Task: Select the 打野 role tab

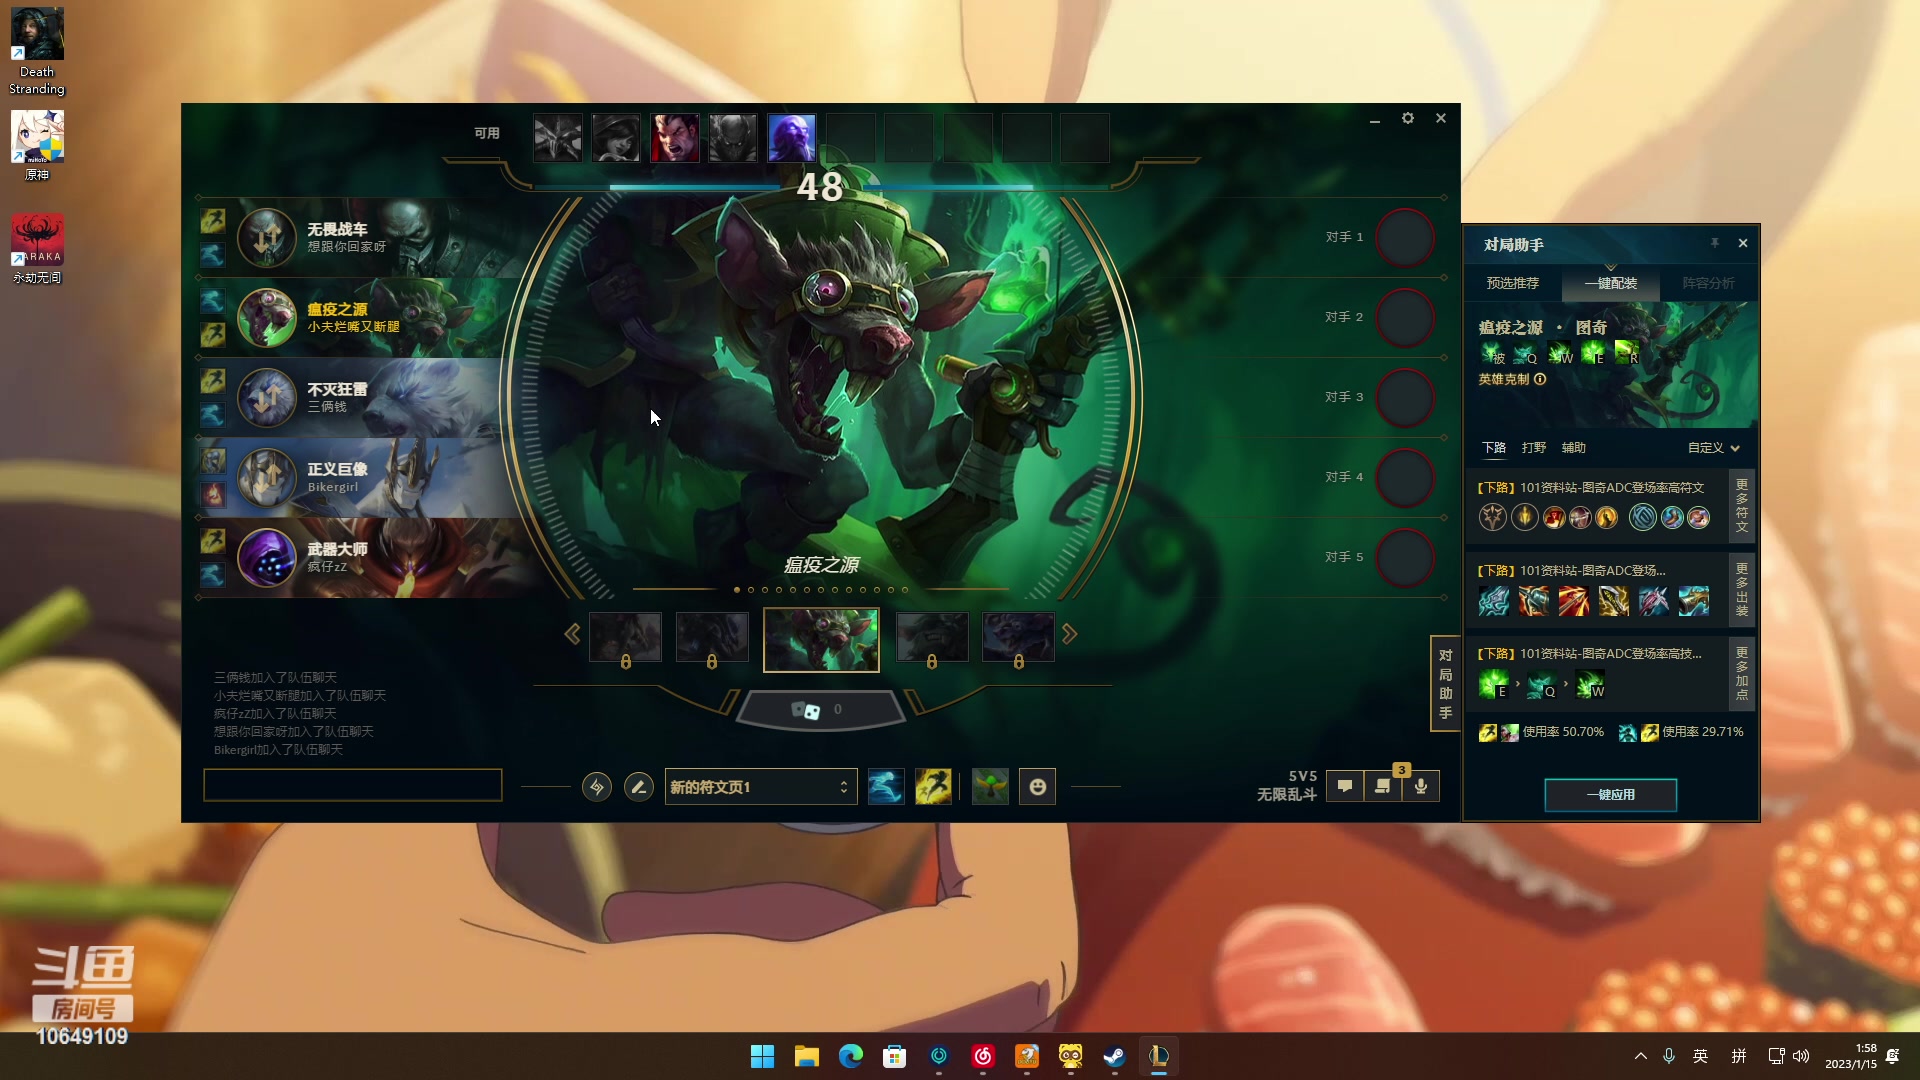Action: [x=1533, y=448]
